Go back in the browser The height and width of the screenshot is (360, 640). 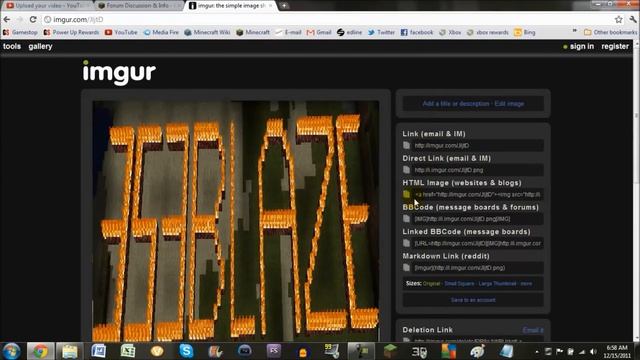tap(7, 20)
